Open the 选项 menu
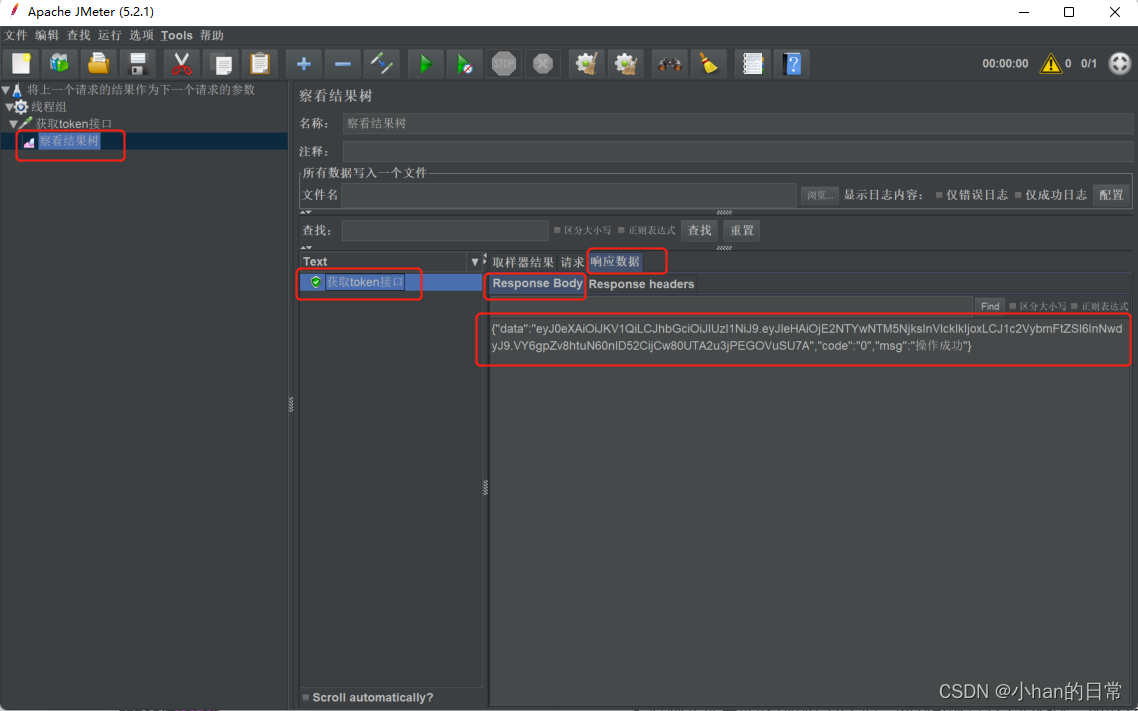 pyautogui.click(x=142, y=36)
